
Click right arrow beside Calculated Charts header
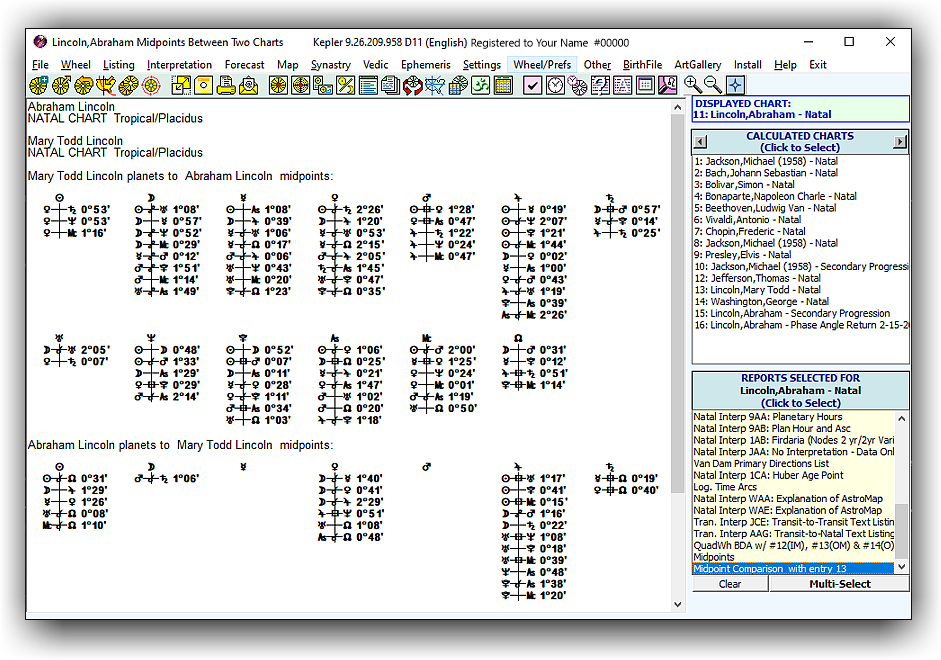point(900,142)
